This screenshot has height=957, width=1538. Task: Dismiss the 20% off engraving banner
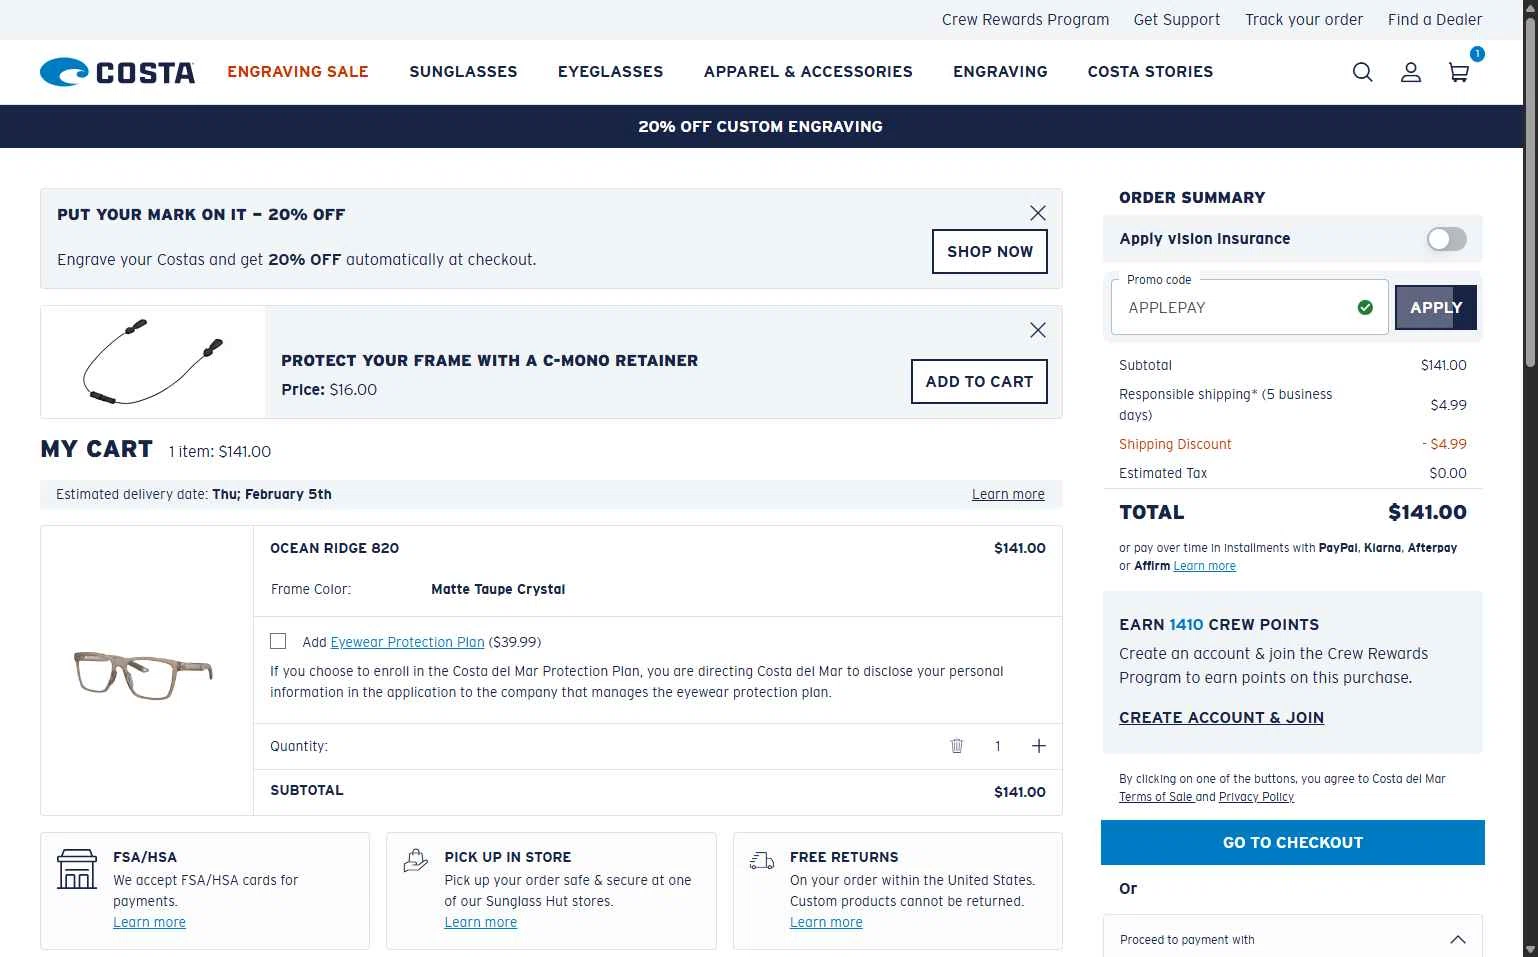pos(1038,213)
